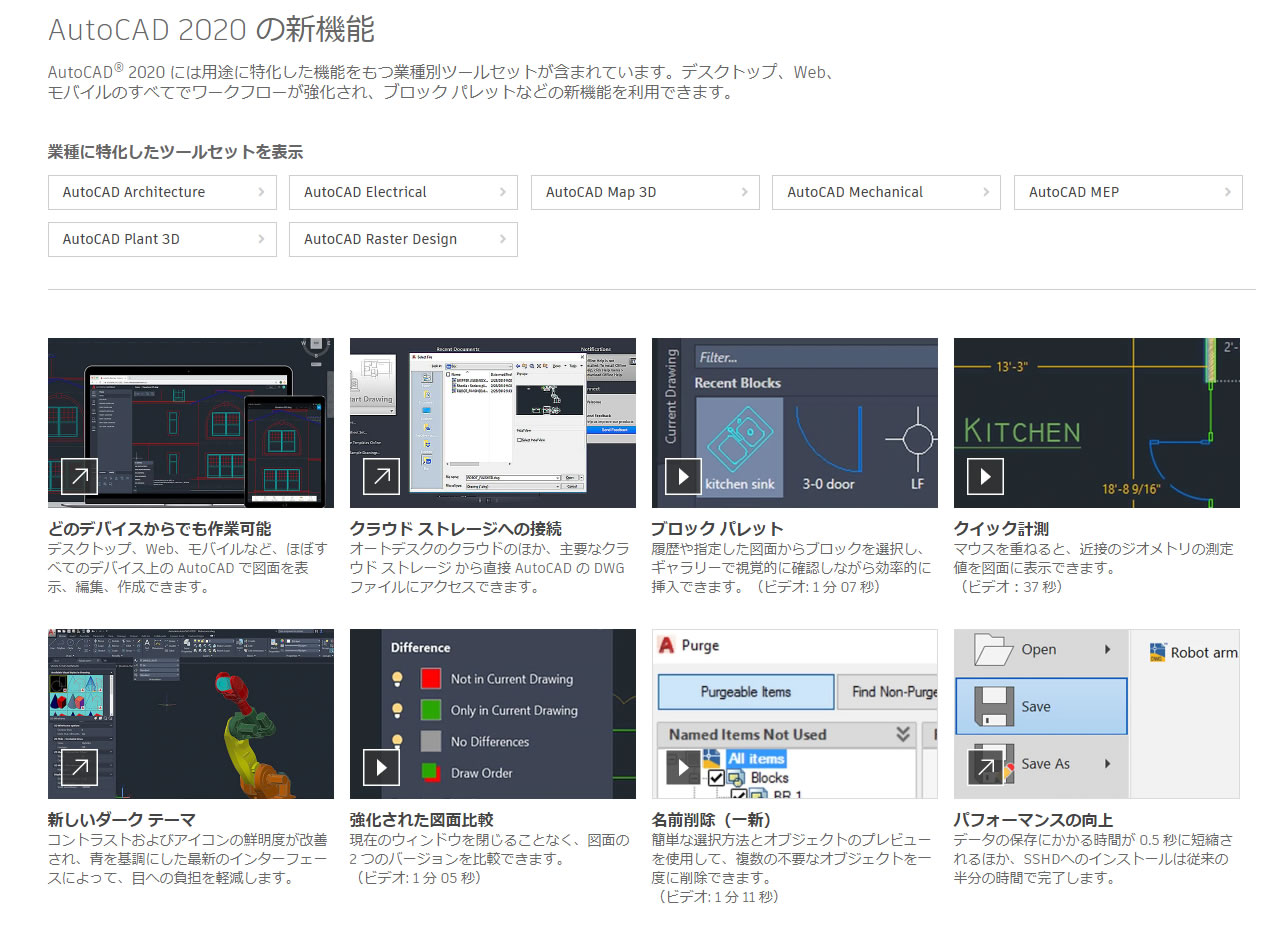Play the Quick Measure KITCHEN video
Image resolution: width=1288 pixels, height=930 pixels.
point(985,476)
